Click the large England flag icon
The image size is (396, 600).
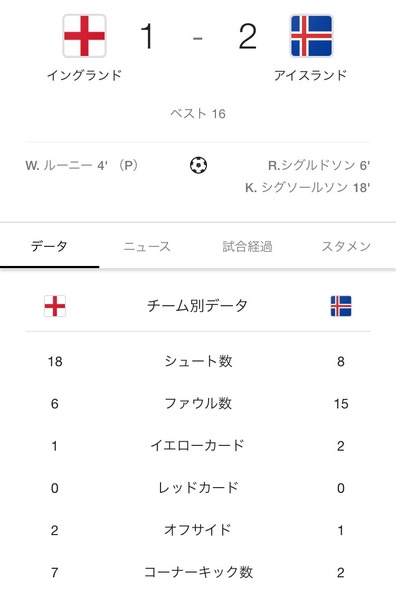[x=84, y=36]
